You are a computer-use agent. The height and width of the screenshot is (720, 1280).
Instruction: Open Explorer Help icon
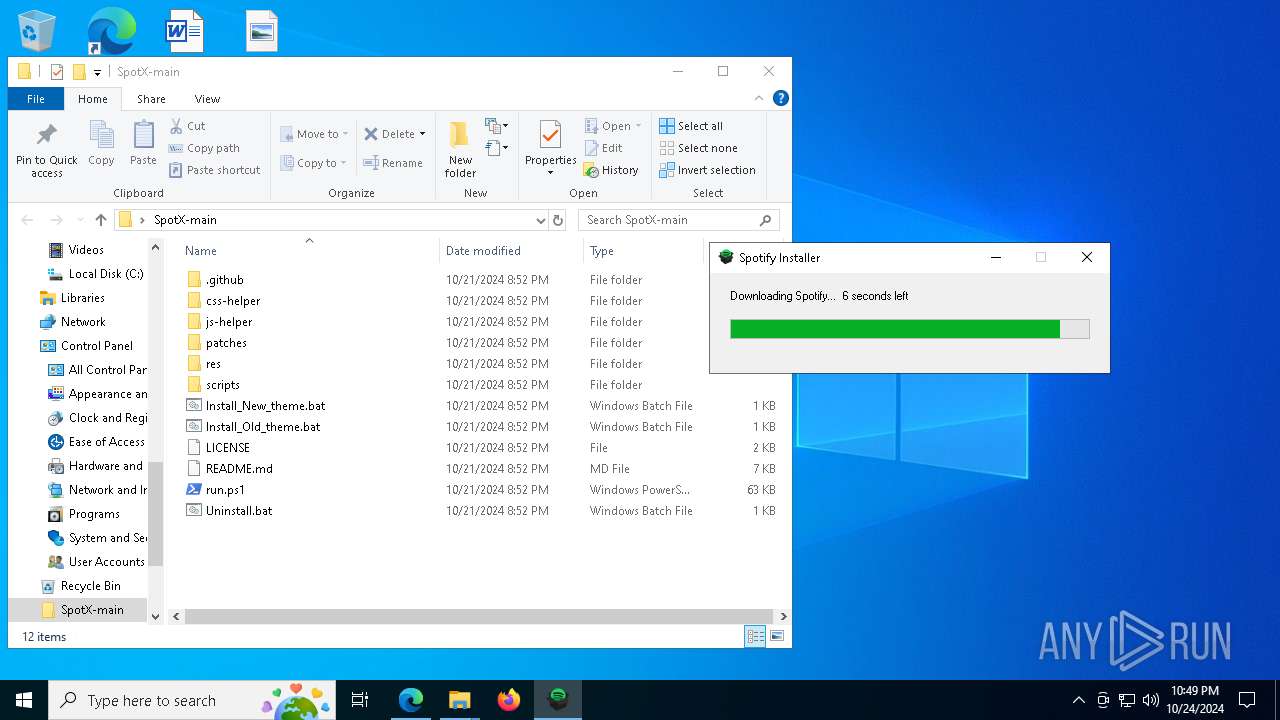pyautogui.click(x=781, y=98)
